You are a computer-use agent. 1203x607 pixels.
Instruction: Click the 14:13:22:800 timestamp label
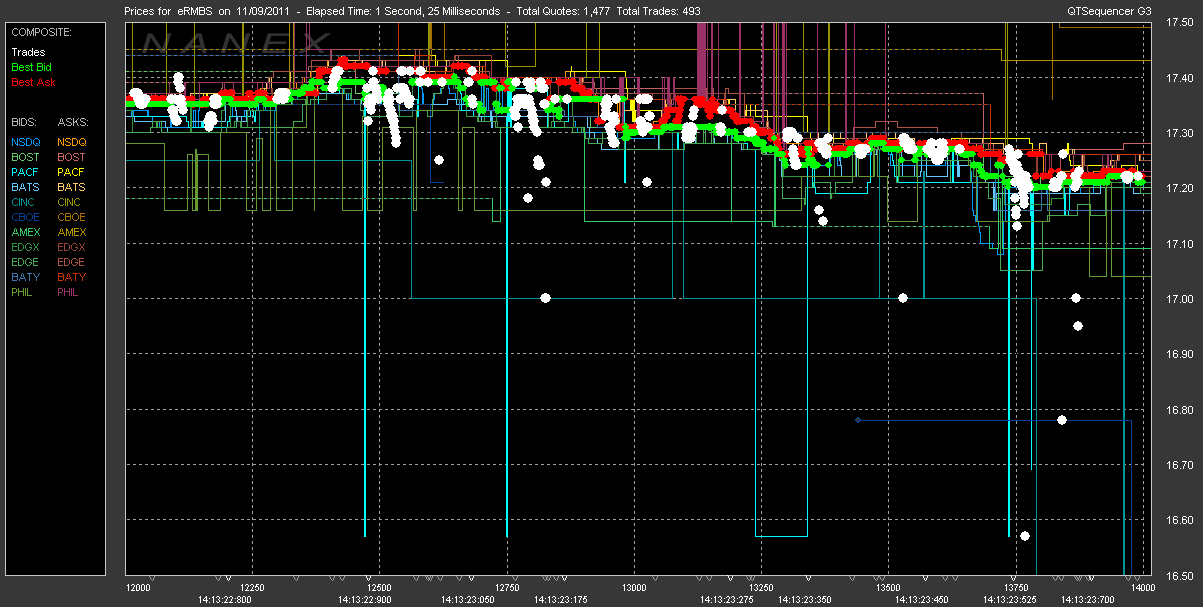pyautogui.click(x=224, y=599)
